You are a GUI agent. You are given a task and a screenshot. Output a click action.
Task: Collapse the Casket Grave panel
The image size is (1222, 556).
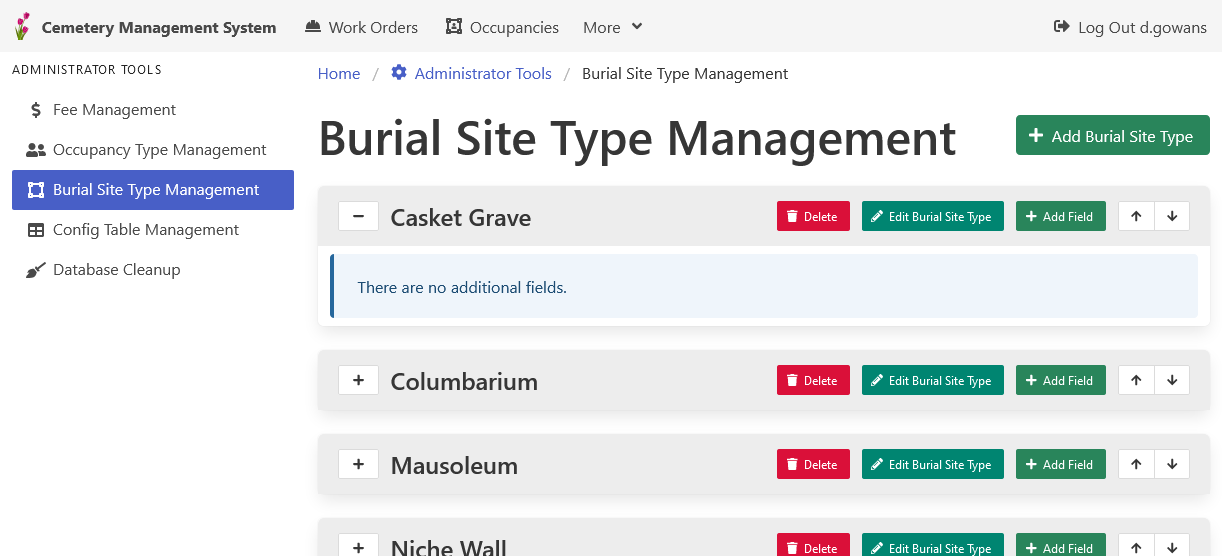click(358, 216)
